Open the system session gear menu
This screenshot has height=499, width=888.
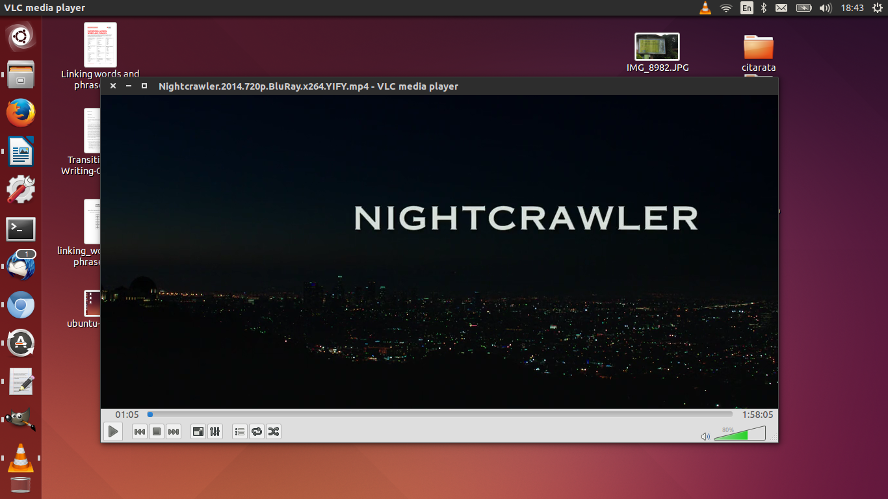(x=877, y=8)
